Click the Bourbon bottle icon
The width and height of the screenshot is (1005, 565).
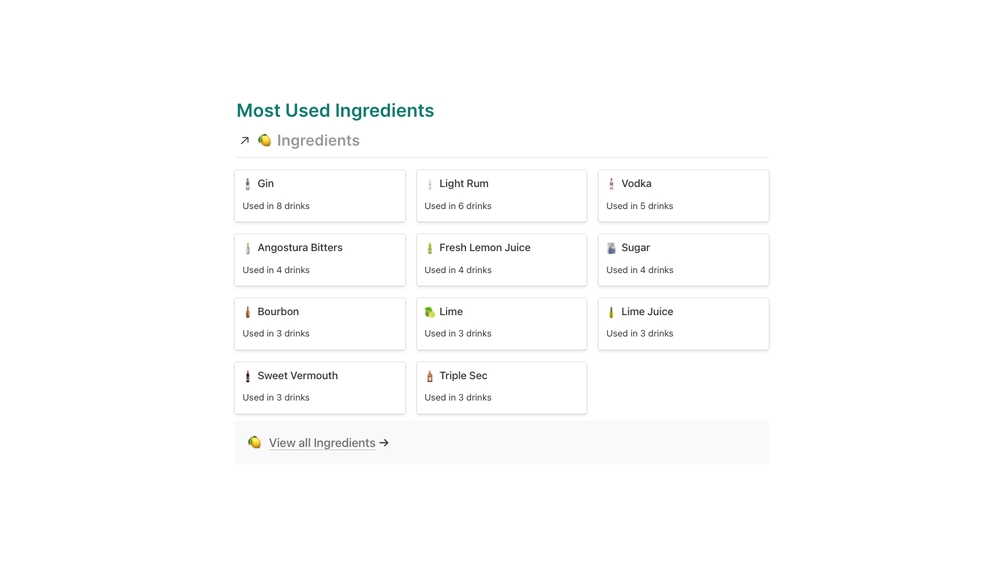coord(248,312)
